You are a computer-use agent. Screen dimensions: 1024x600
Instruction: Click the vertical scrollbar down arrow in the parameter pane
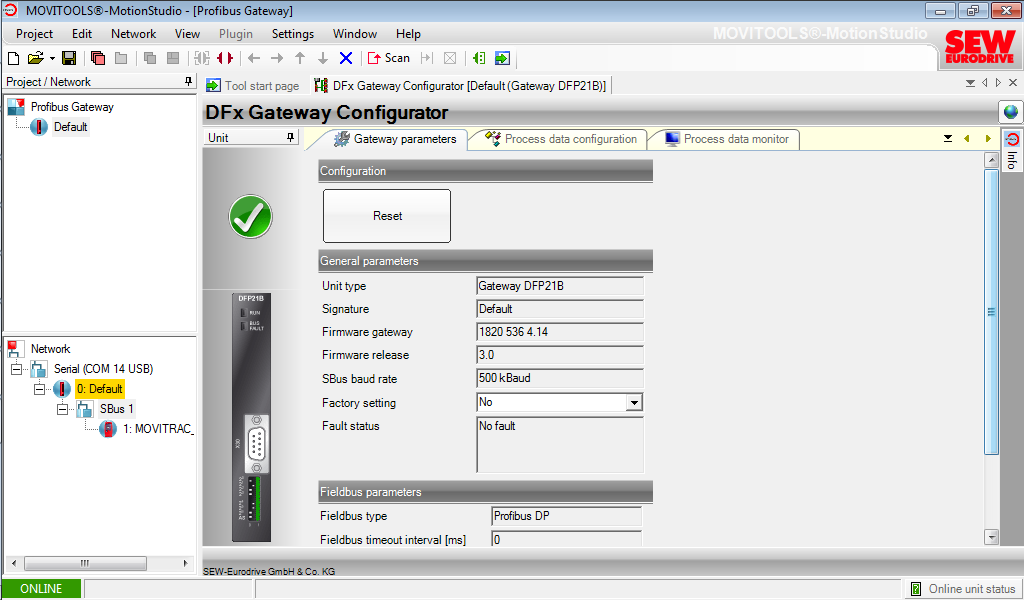tap(991, 537)
